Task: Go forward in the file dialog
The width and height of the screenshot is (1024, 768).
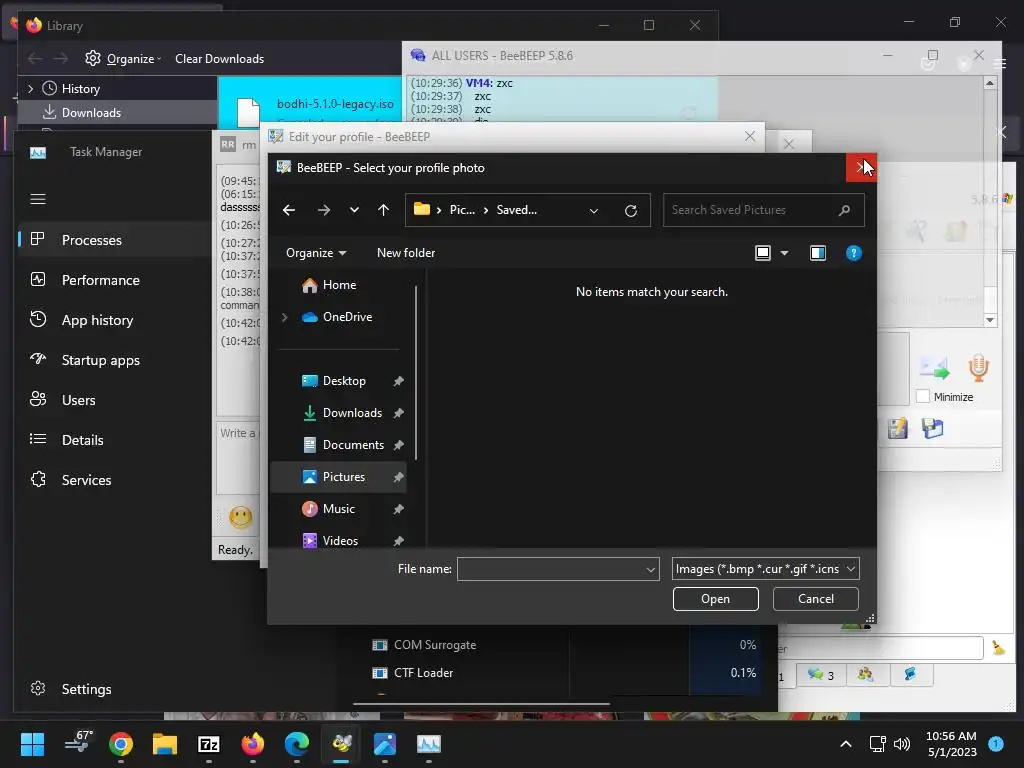Action: (x=323, y=210)
